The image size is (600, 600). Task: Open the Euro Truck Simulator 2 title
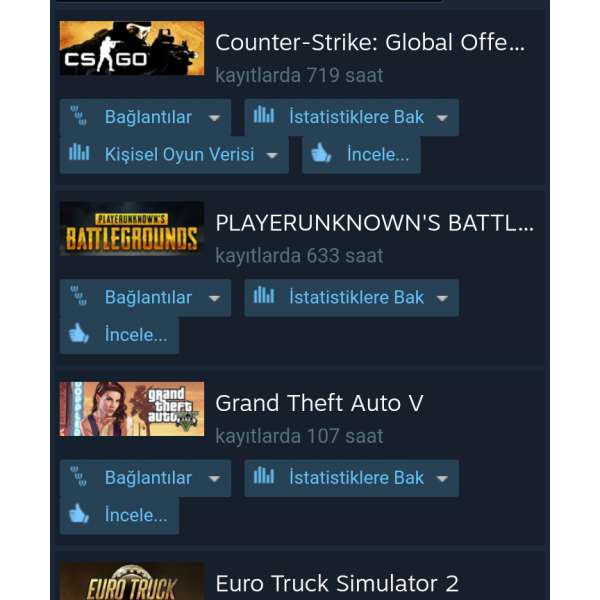point(337,584)
